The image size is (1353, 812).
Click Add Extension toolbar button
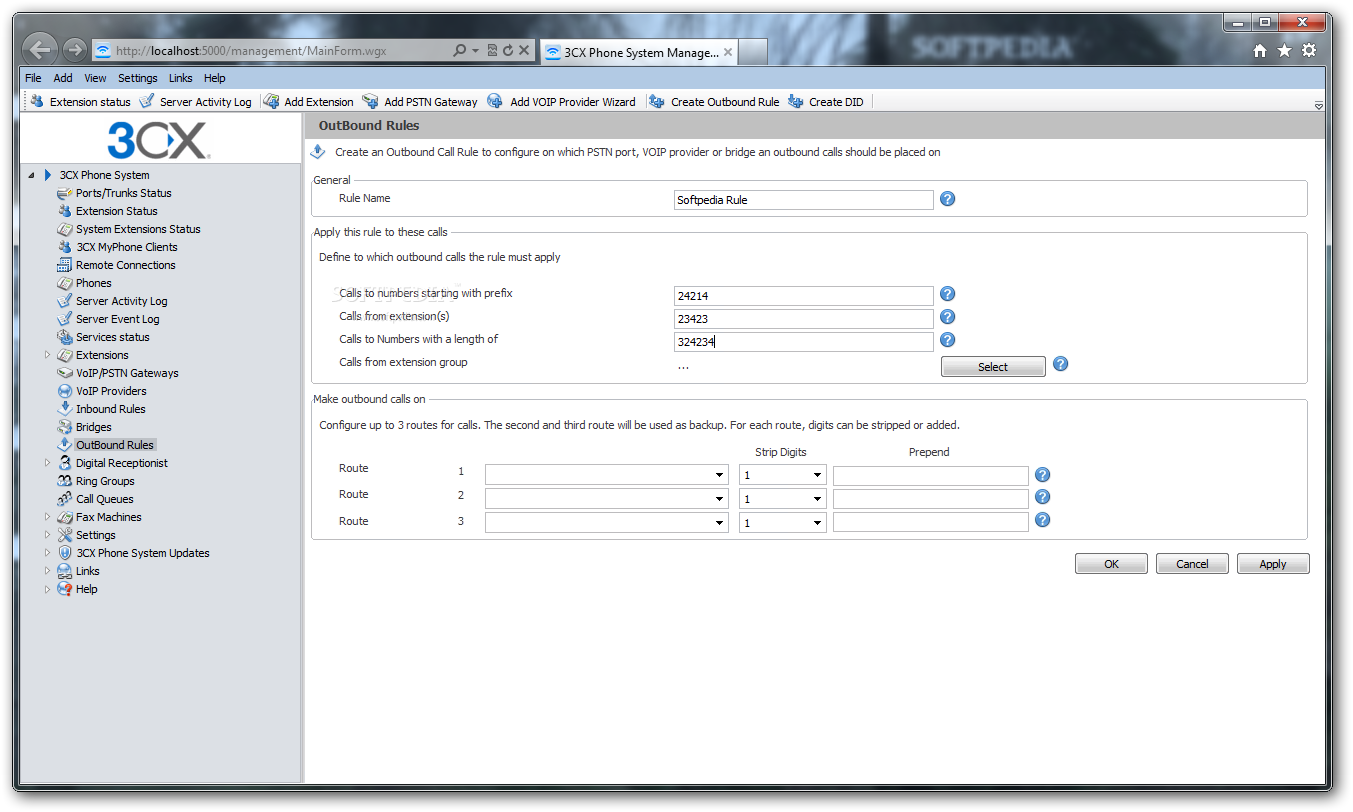(308, 102)
